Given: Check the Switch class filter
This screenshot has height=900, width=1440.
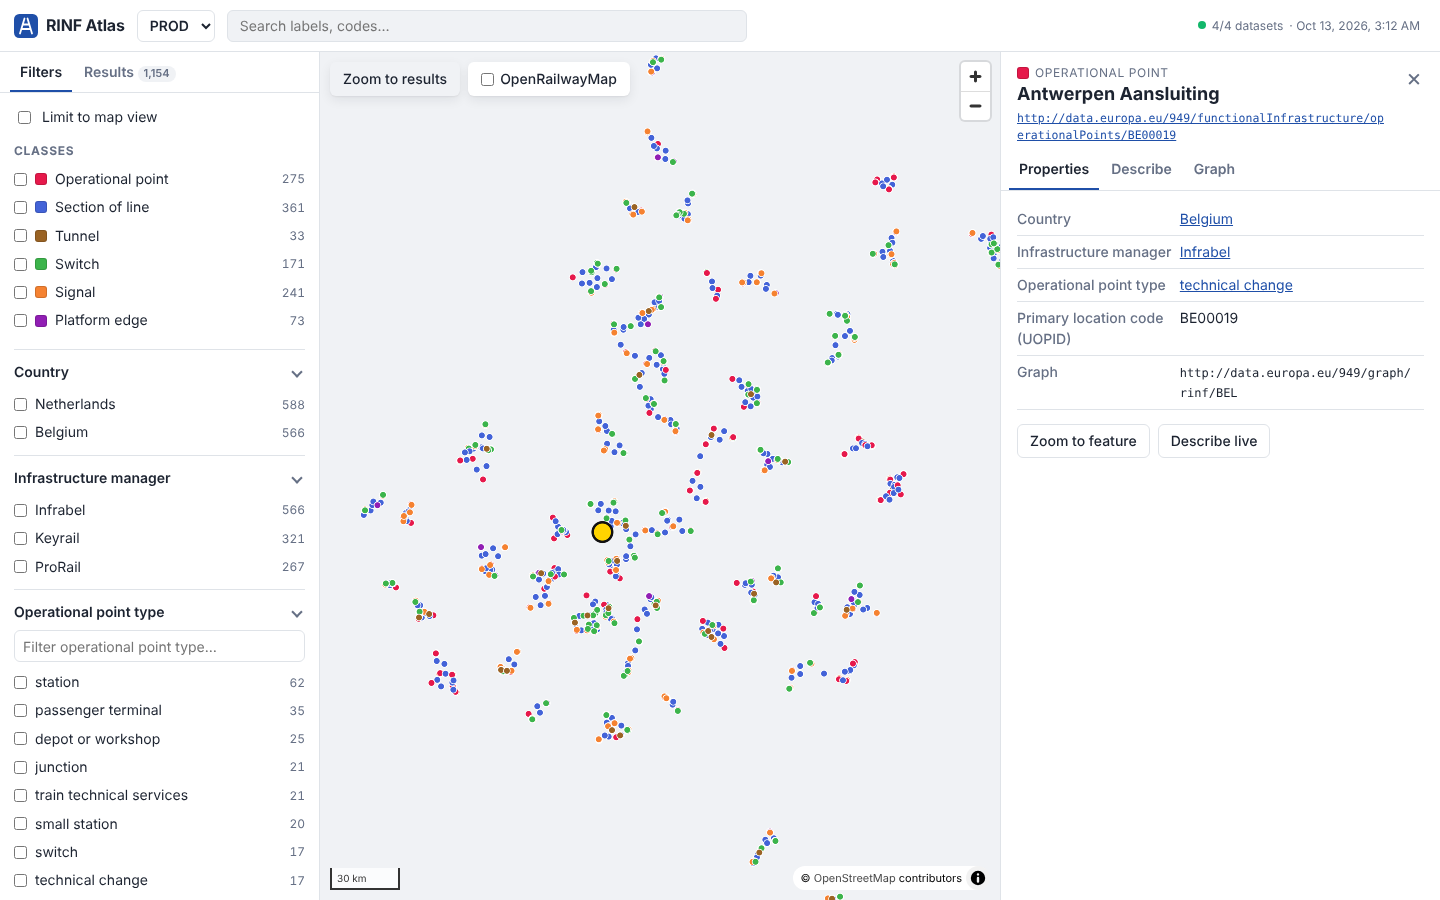Looking at the screenshot, I should [20, 264].
